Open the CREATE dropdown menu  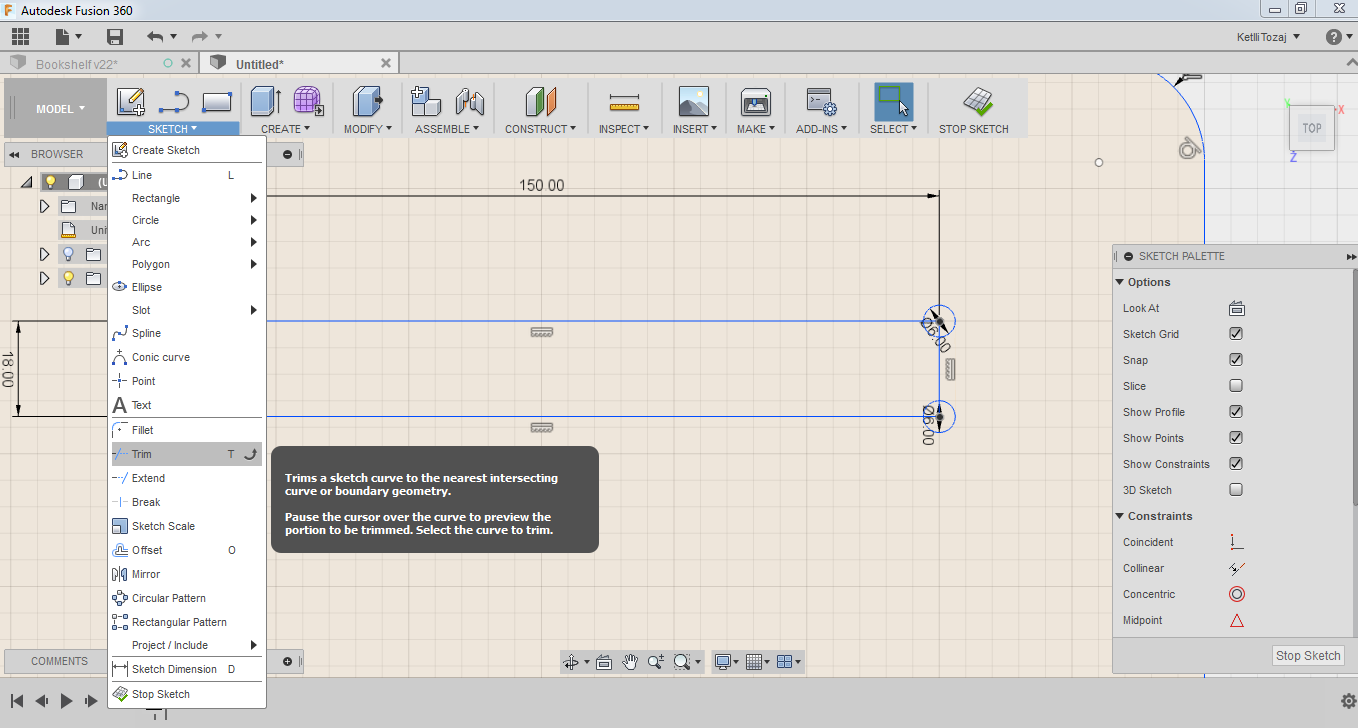pyautogui.click(x=286, y=129)
